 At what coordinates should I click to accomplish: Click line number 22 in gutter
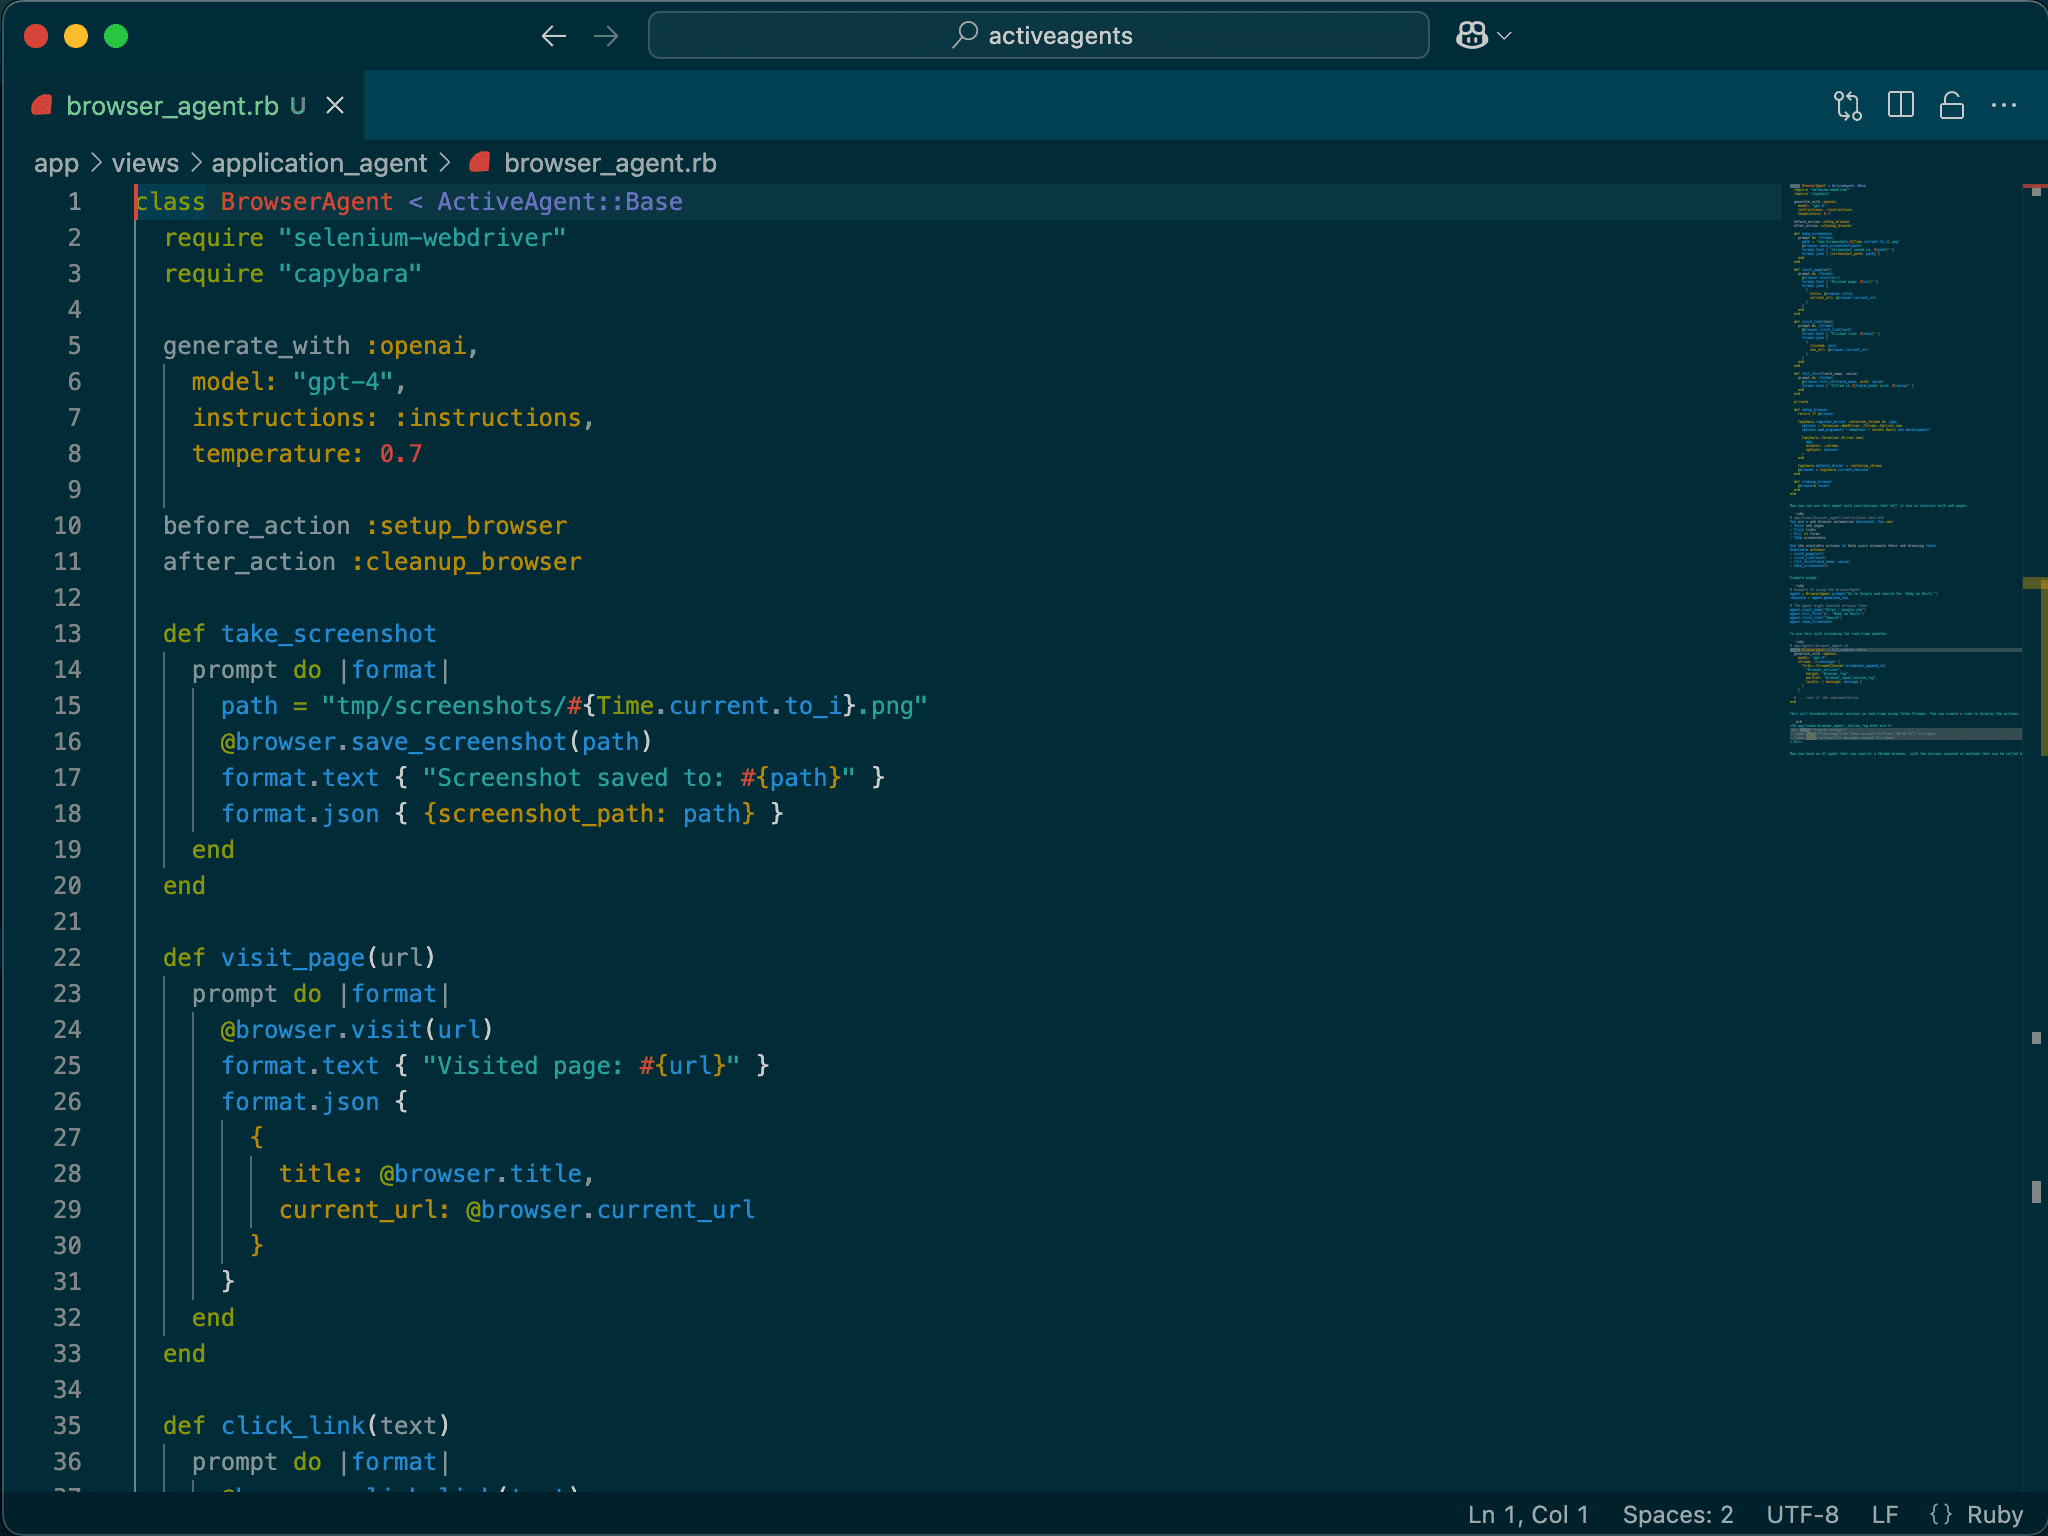click(x=67, y=958)
